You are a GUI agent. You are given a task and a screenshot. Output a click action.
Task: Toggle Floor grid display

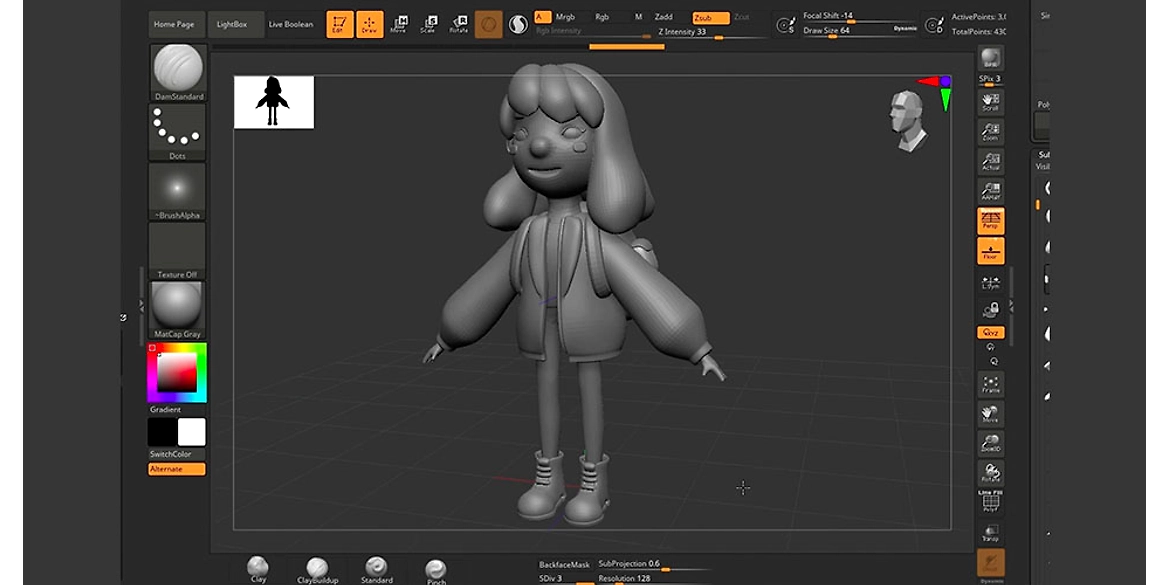990,251
